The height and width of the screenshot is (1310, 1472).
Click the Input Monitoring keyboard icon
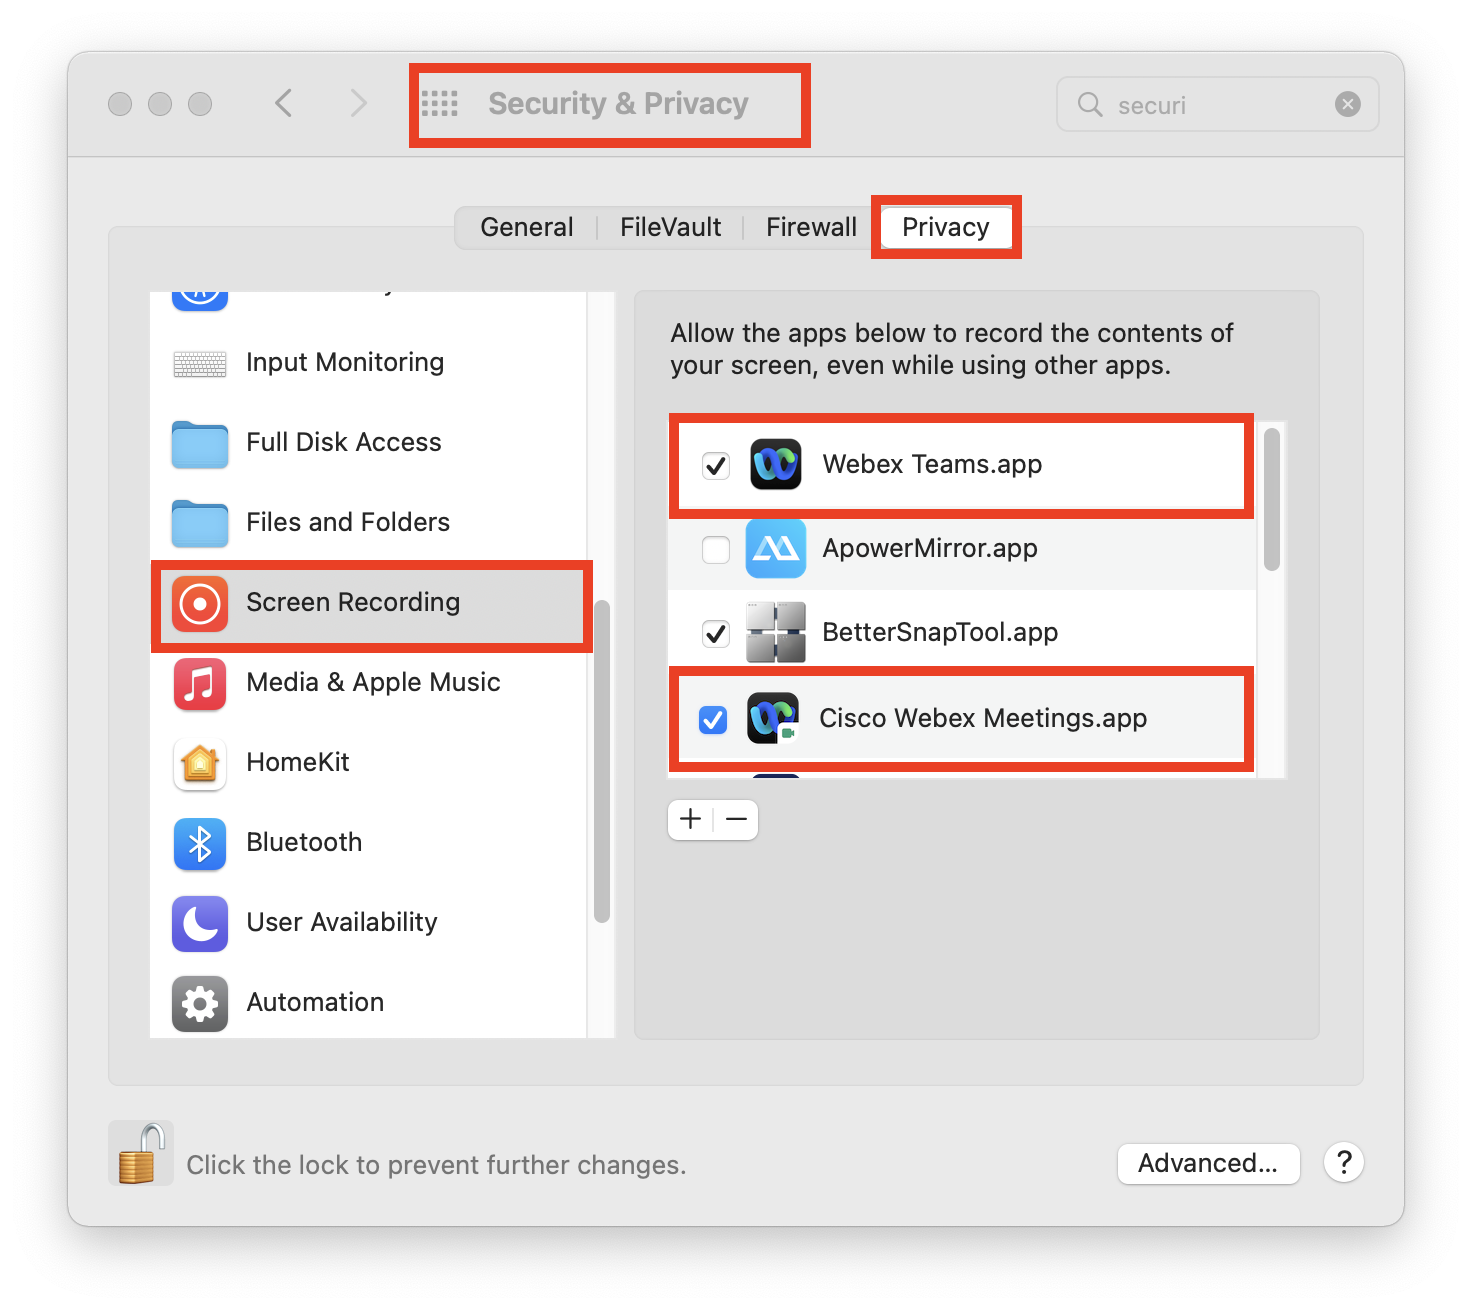tap(200, 363)
